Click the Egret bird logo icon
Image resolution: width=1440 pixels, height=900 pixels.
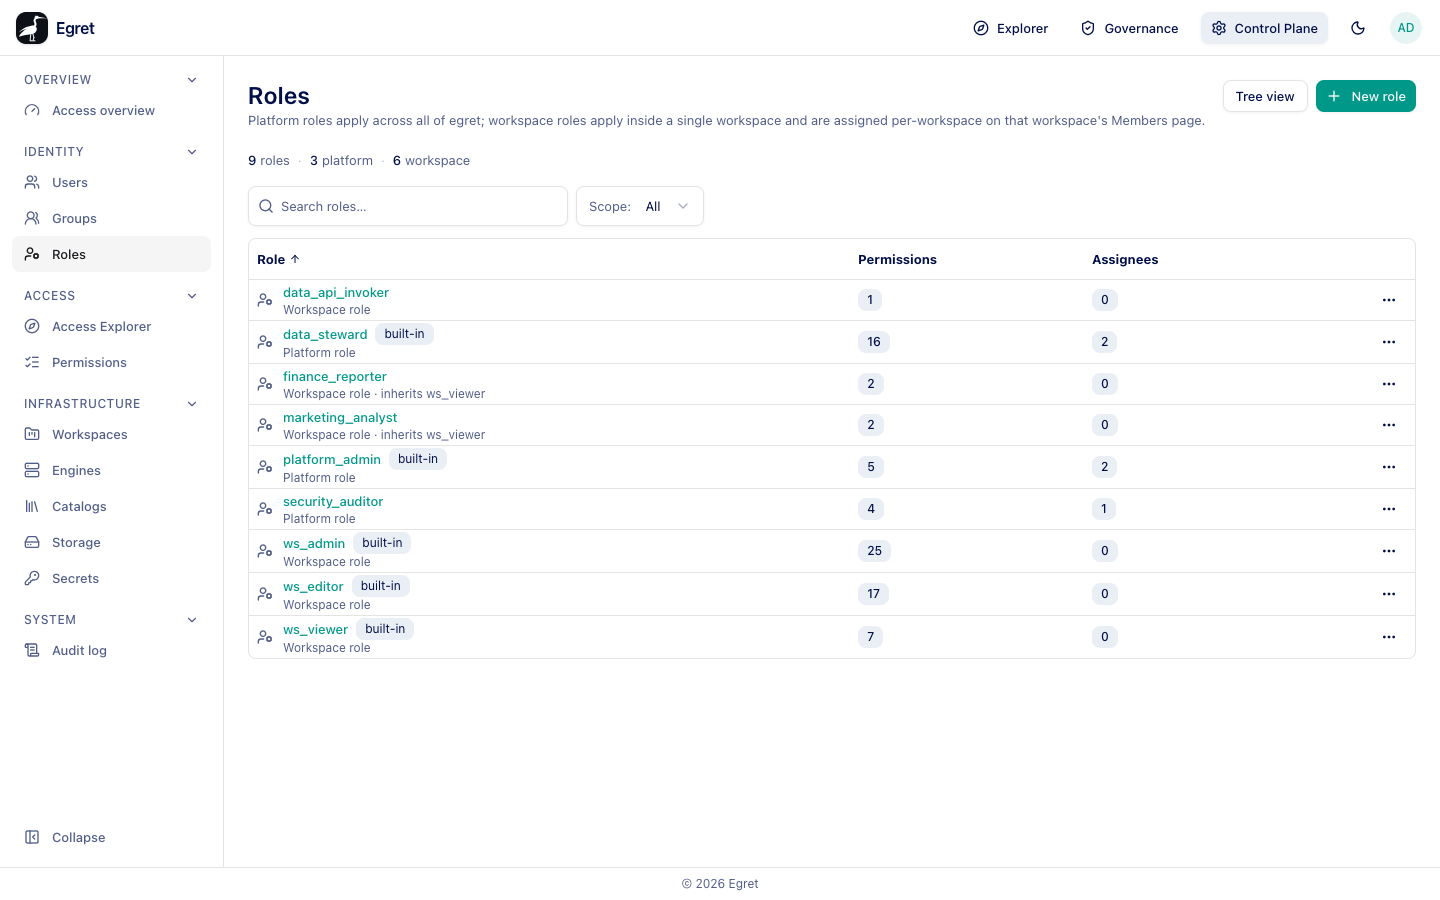32,28
